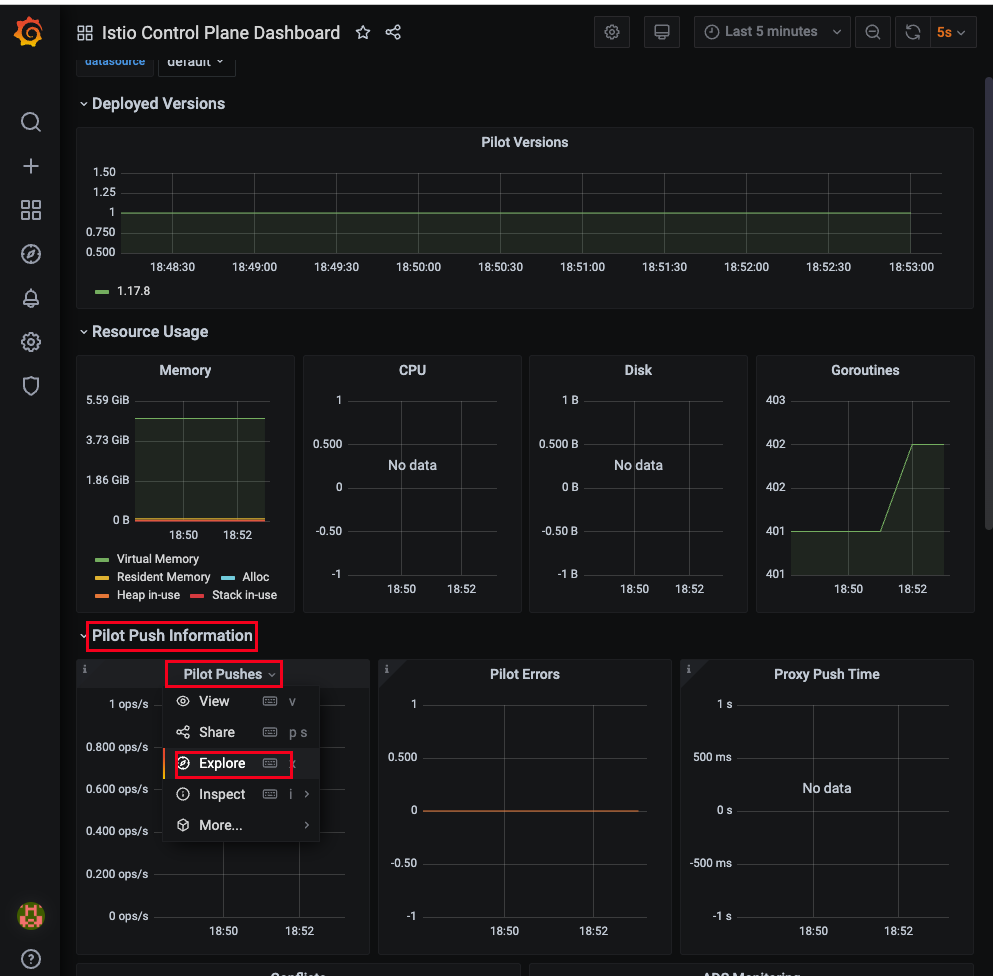Toggle the 1.17.8 legend series
This screenshot has height=976, width=993.
tap(123, 291)
